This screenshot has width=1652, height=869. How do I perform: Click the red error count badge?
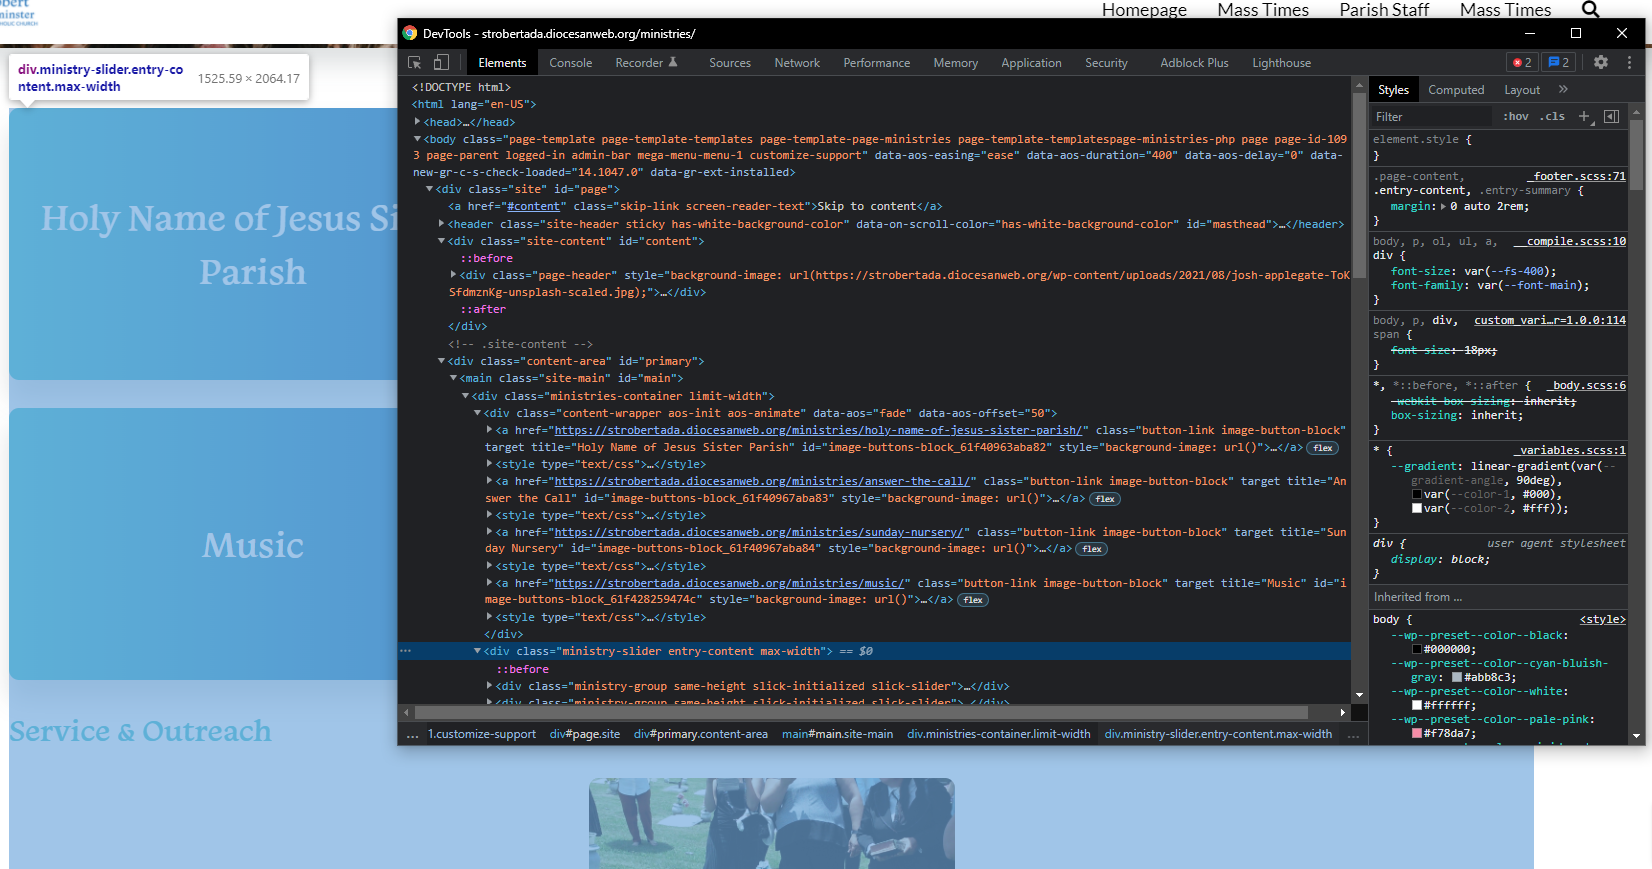point(1522,62)
